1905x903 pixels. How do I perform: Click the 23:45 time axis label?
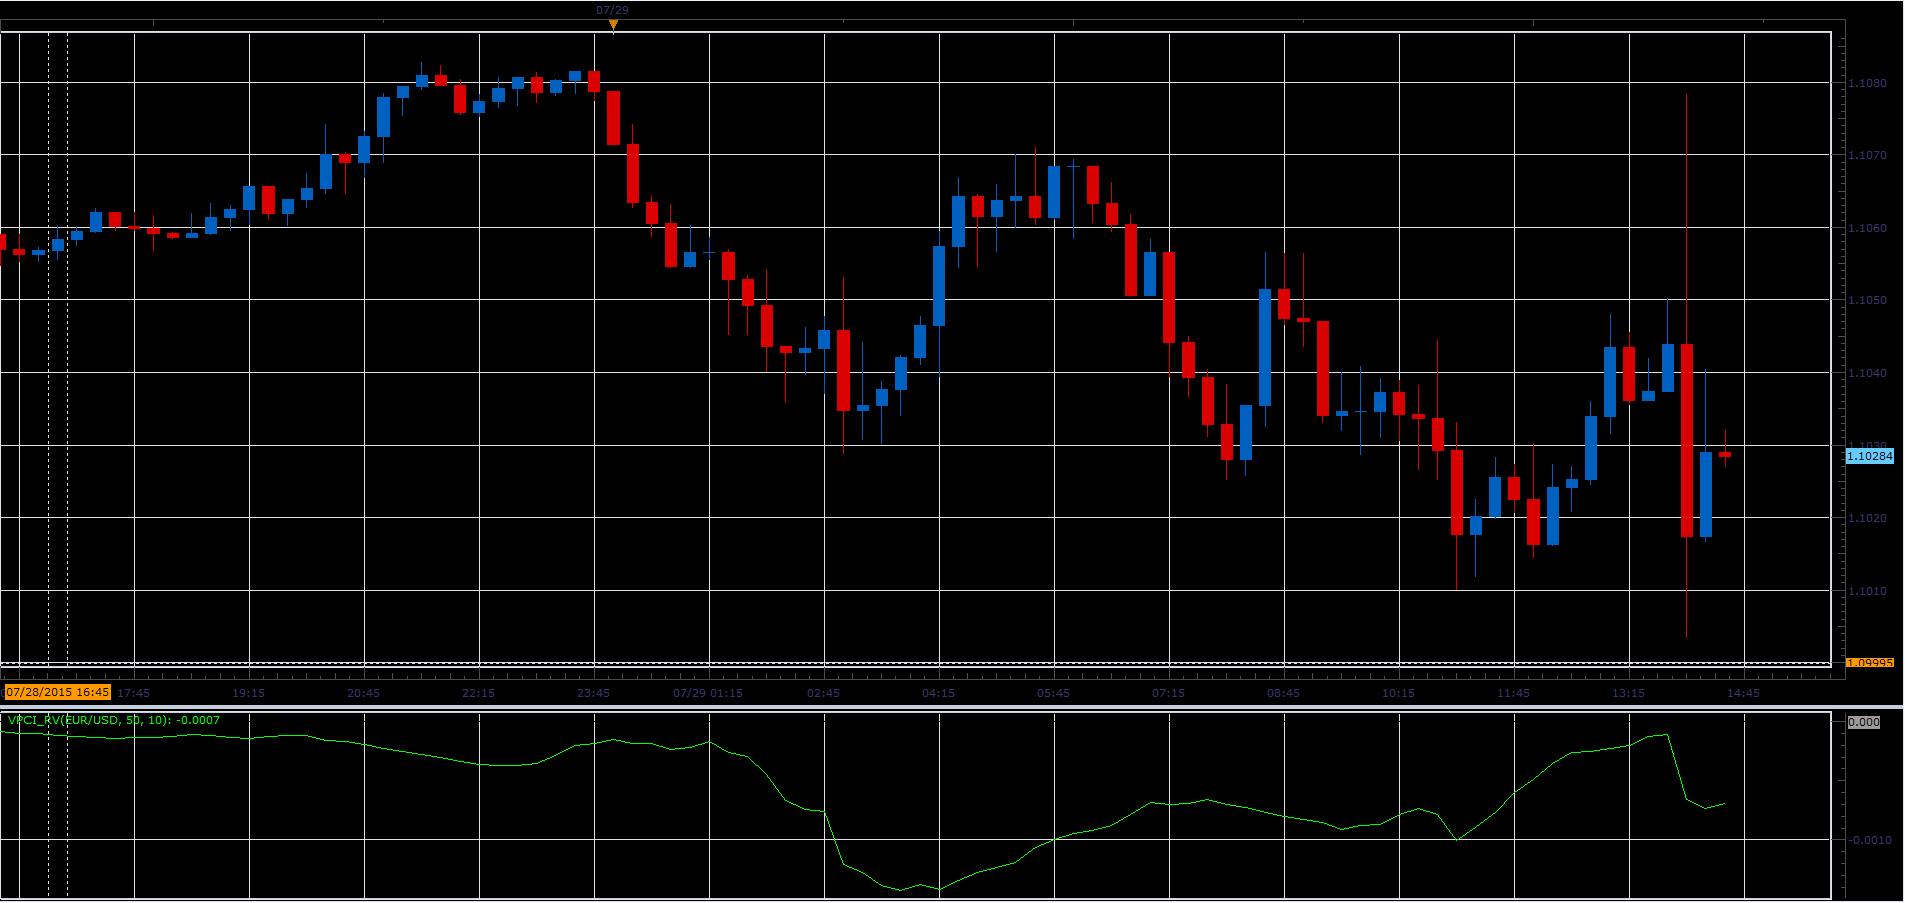(x=593, y=693)
